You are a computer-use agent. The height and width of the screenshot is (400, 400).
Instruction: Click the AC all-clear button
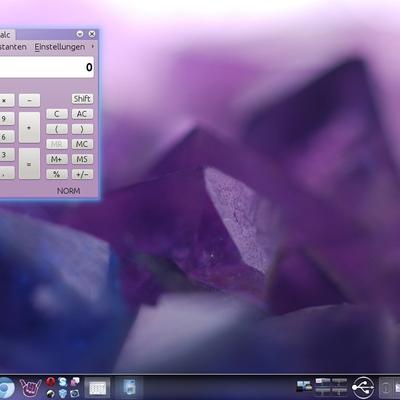point(82,114)
